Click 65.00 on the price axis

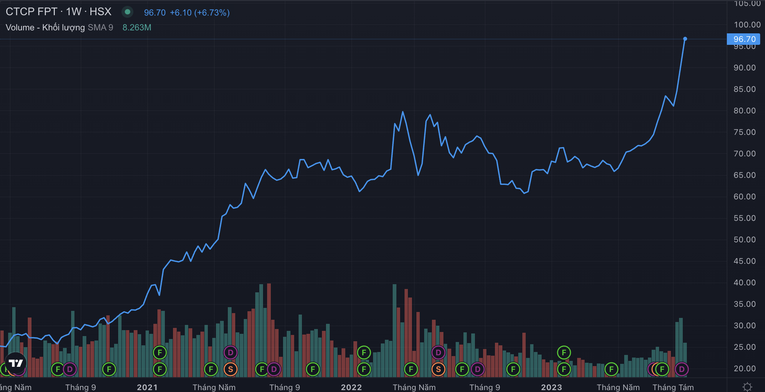tap(744, 175)
